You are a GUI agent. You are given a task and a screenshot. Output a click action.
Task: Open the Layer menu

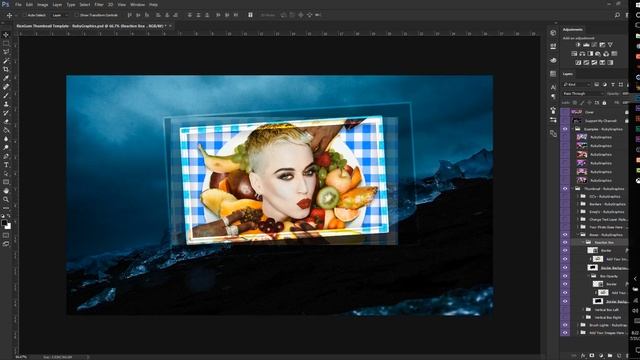pyautogui.click(x=58, y=4)
